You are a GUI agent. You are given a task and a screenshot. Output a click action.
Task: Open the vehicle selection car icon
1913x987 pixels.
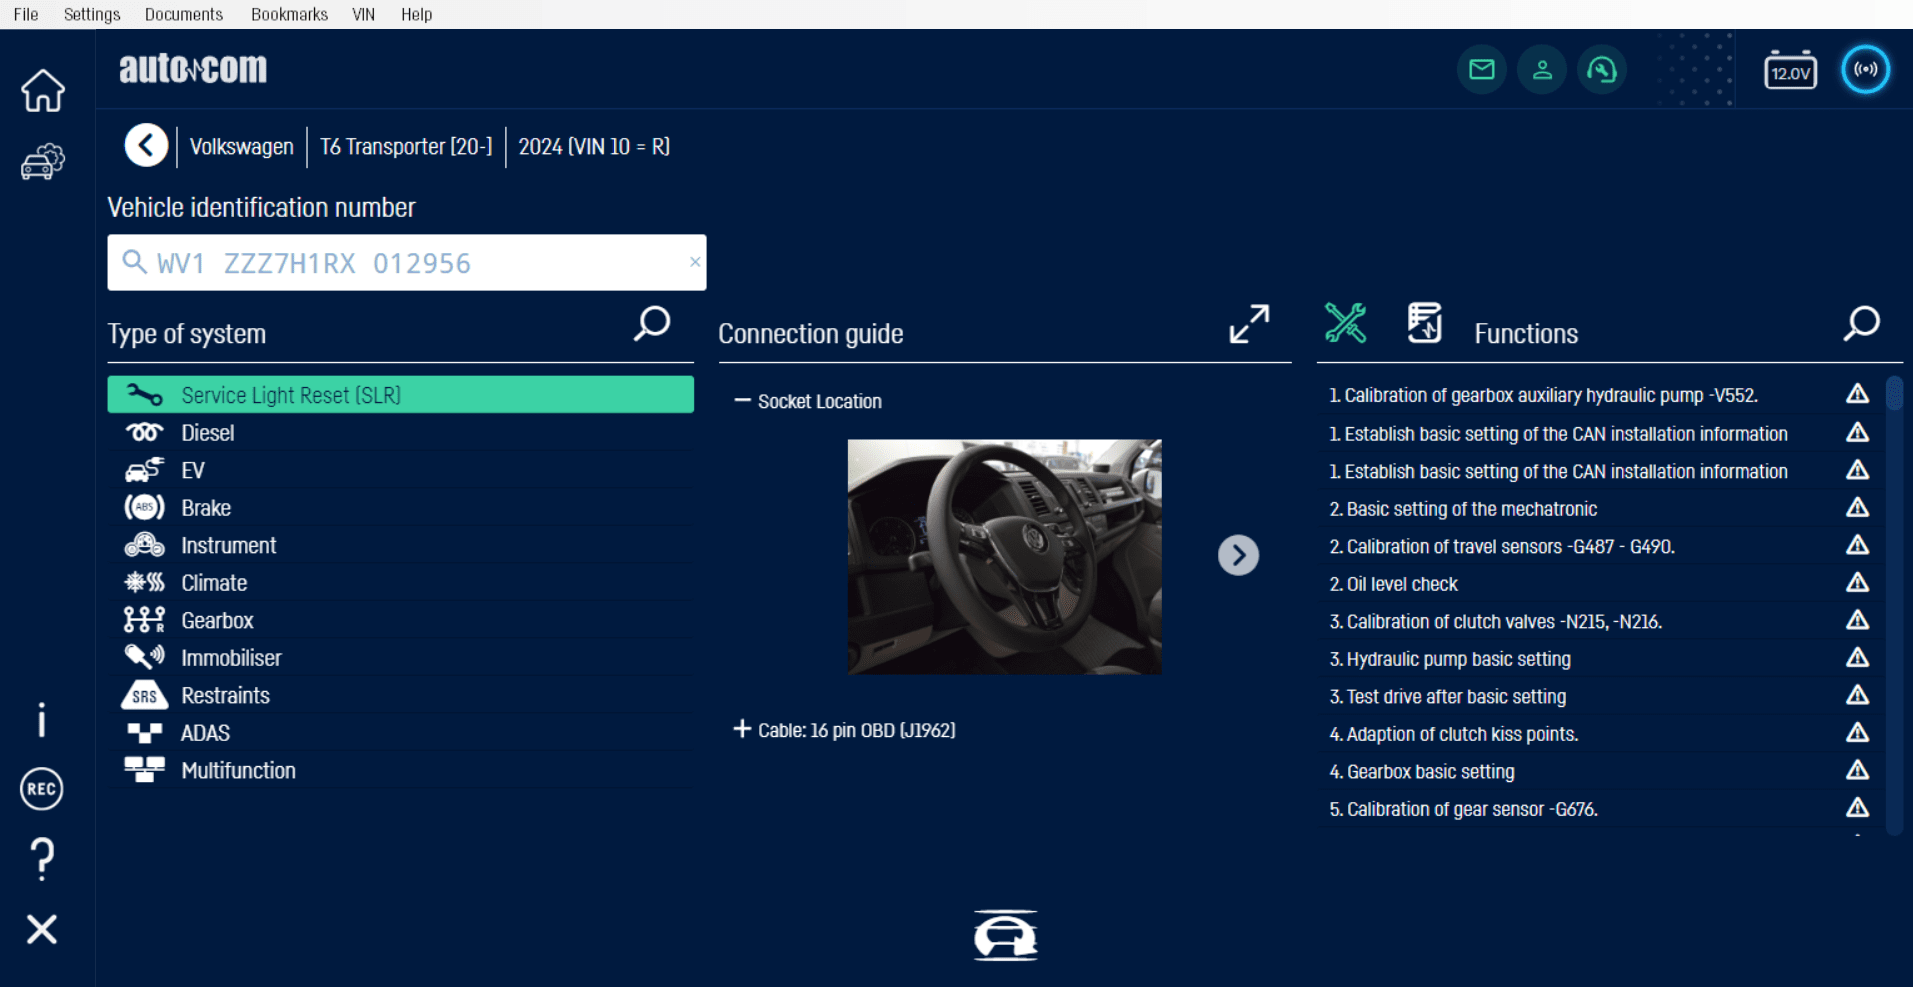point(42,161)
